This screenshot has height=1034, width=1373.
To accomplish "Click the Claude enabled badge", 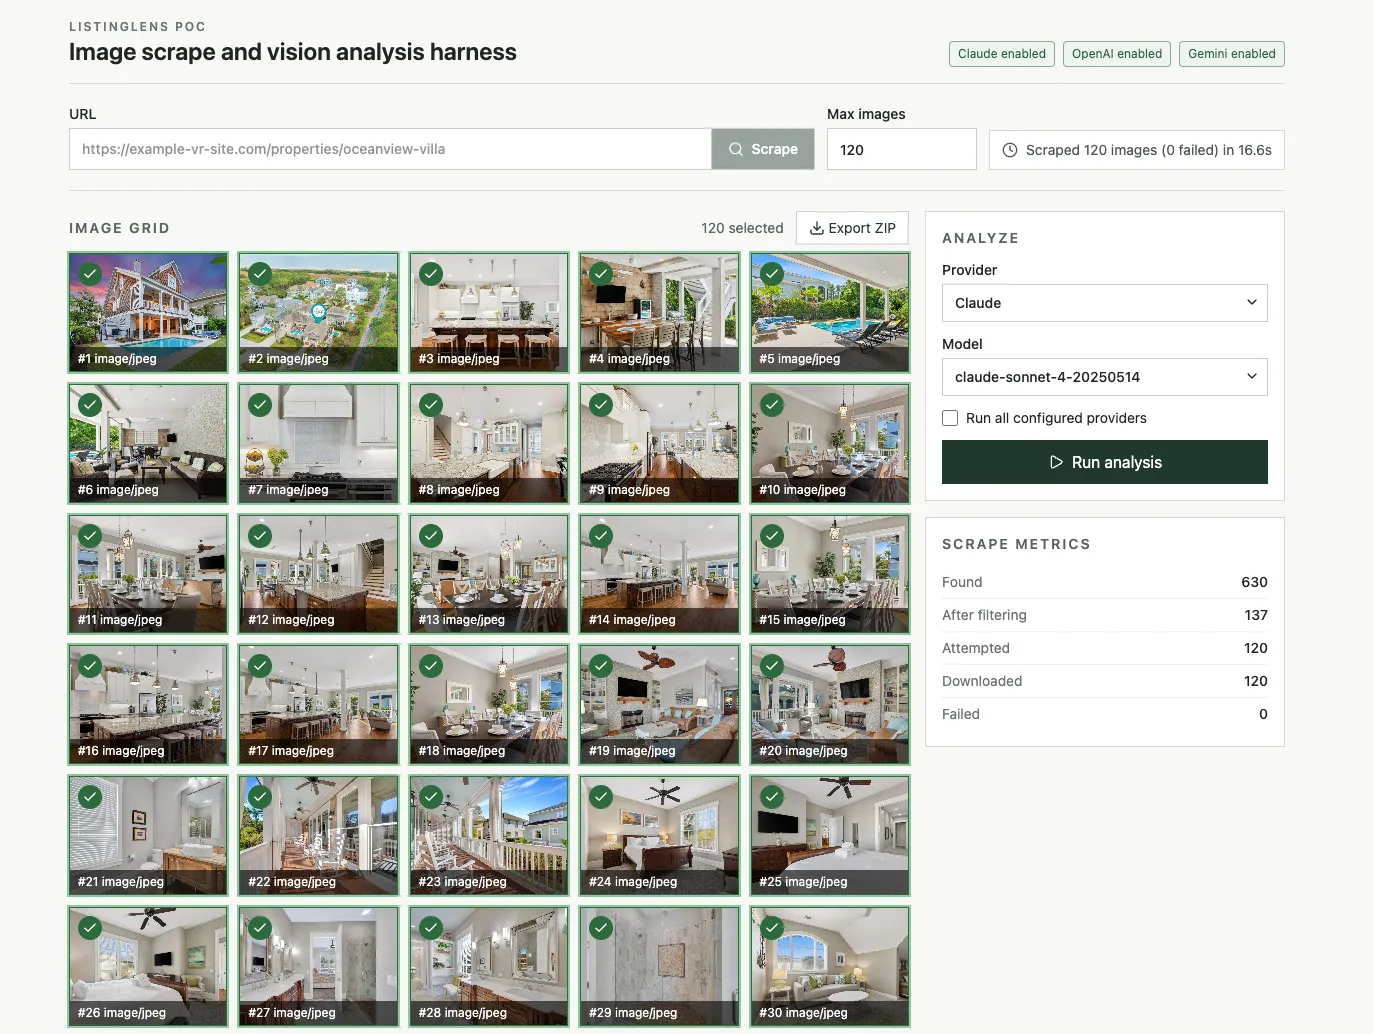I will pyautogui.click(x=1002, y=54).
